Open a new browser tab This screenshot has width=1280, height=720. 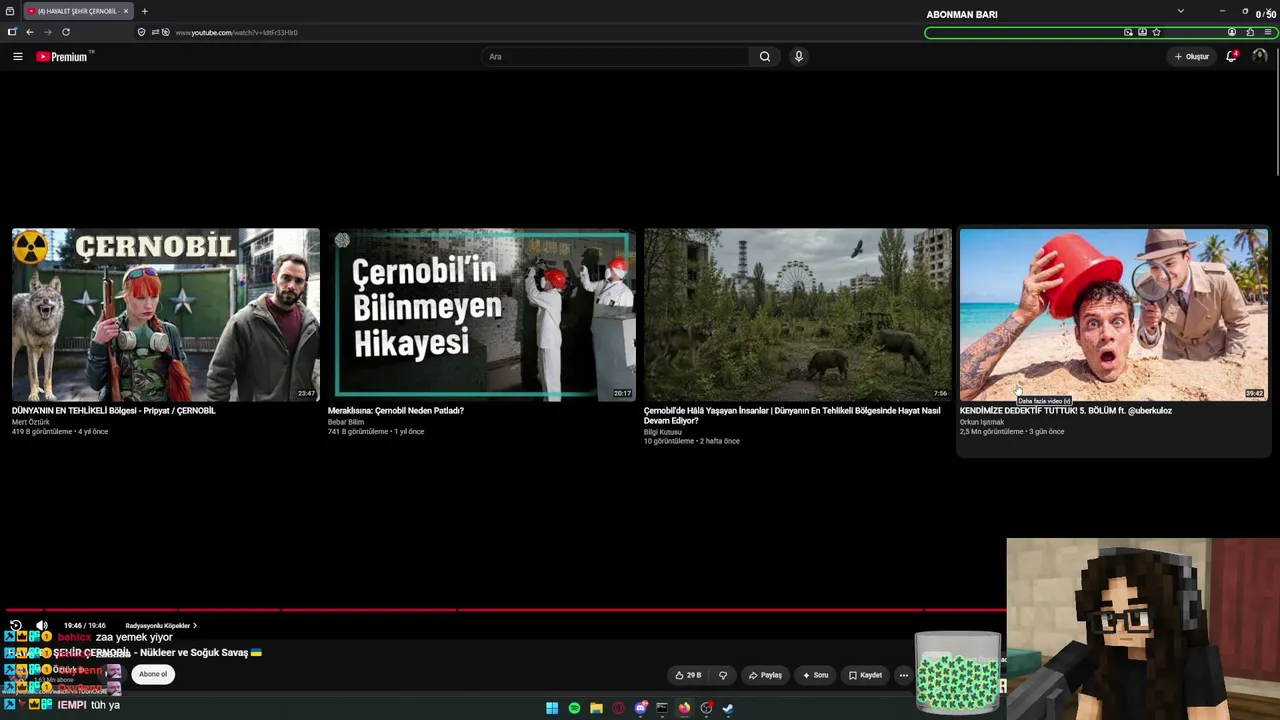click(x=144, y=11)
